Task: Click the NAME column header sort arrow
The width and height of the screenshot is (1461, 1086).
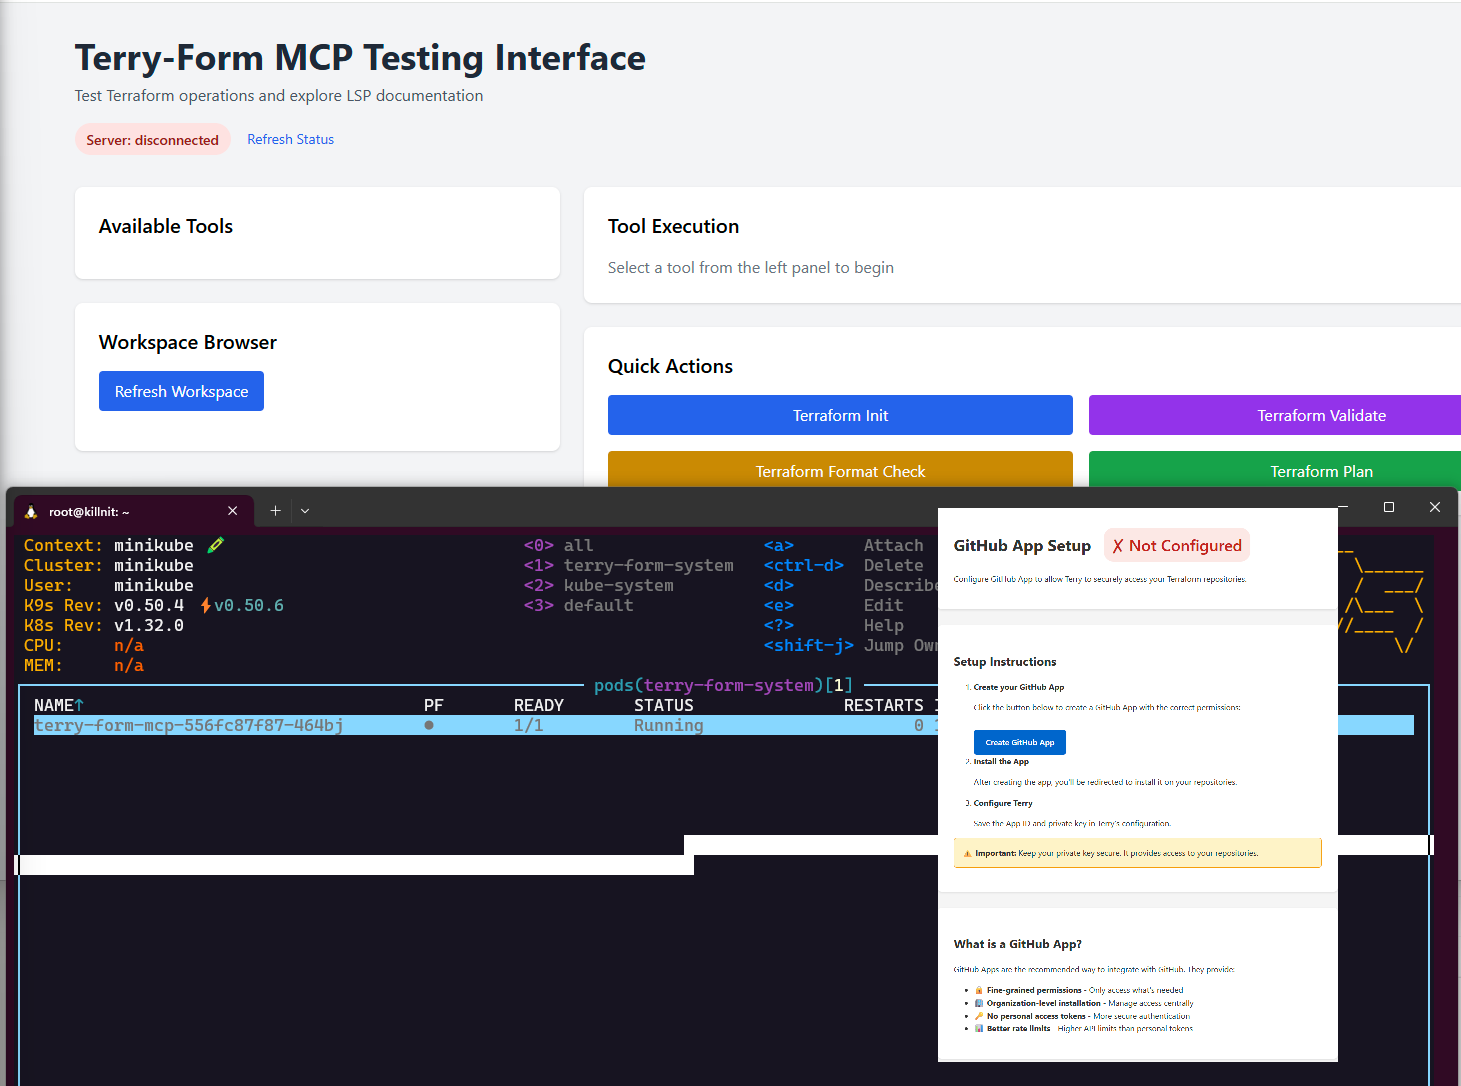Action: pos(79,705)
